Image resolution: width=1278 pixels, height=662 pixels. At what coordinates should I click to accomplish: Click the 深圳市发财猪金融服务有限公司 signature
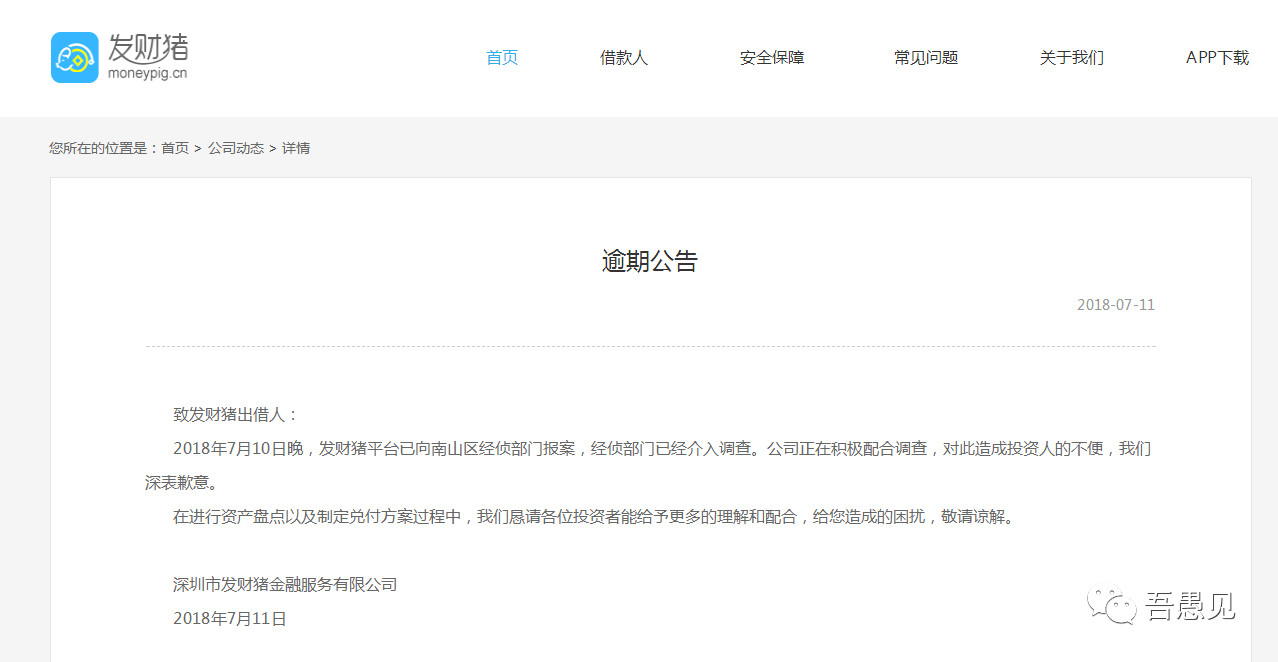(285, 584)
